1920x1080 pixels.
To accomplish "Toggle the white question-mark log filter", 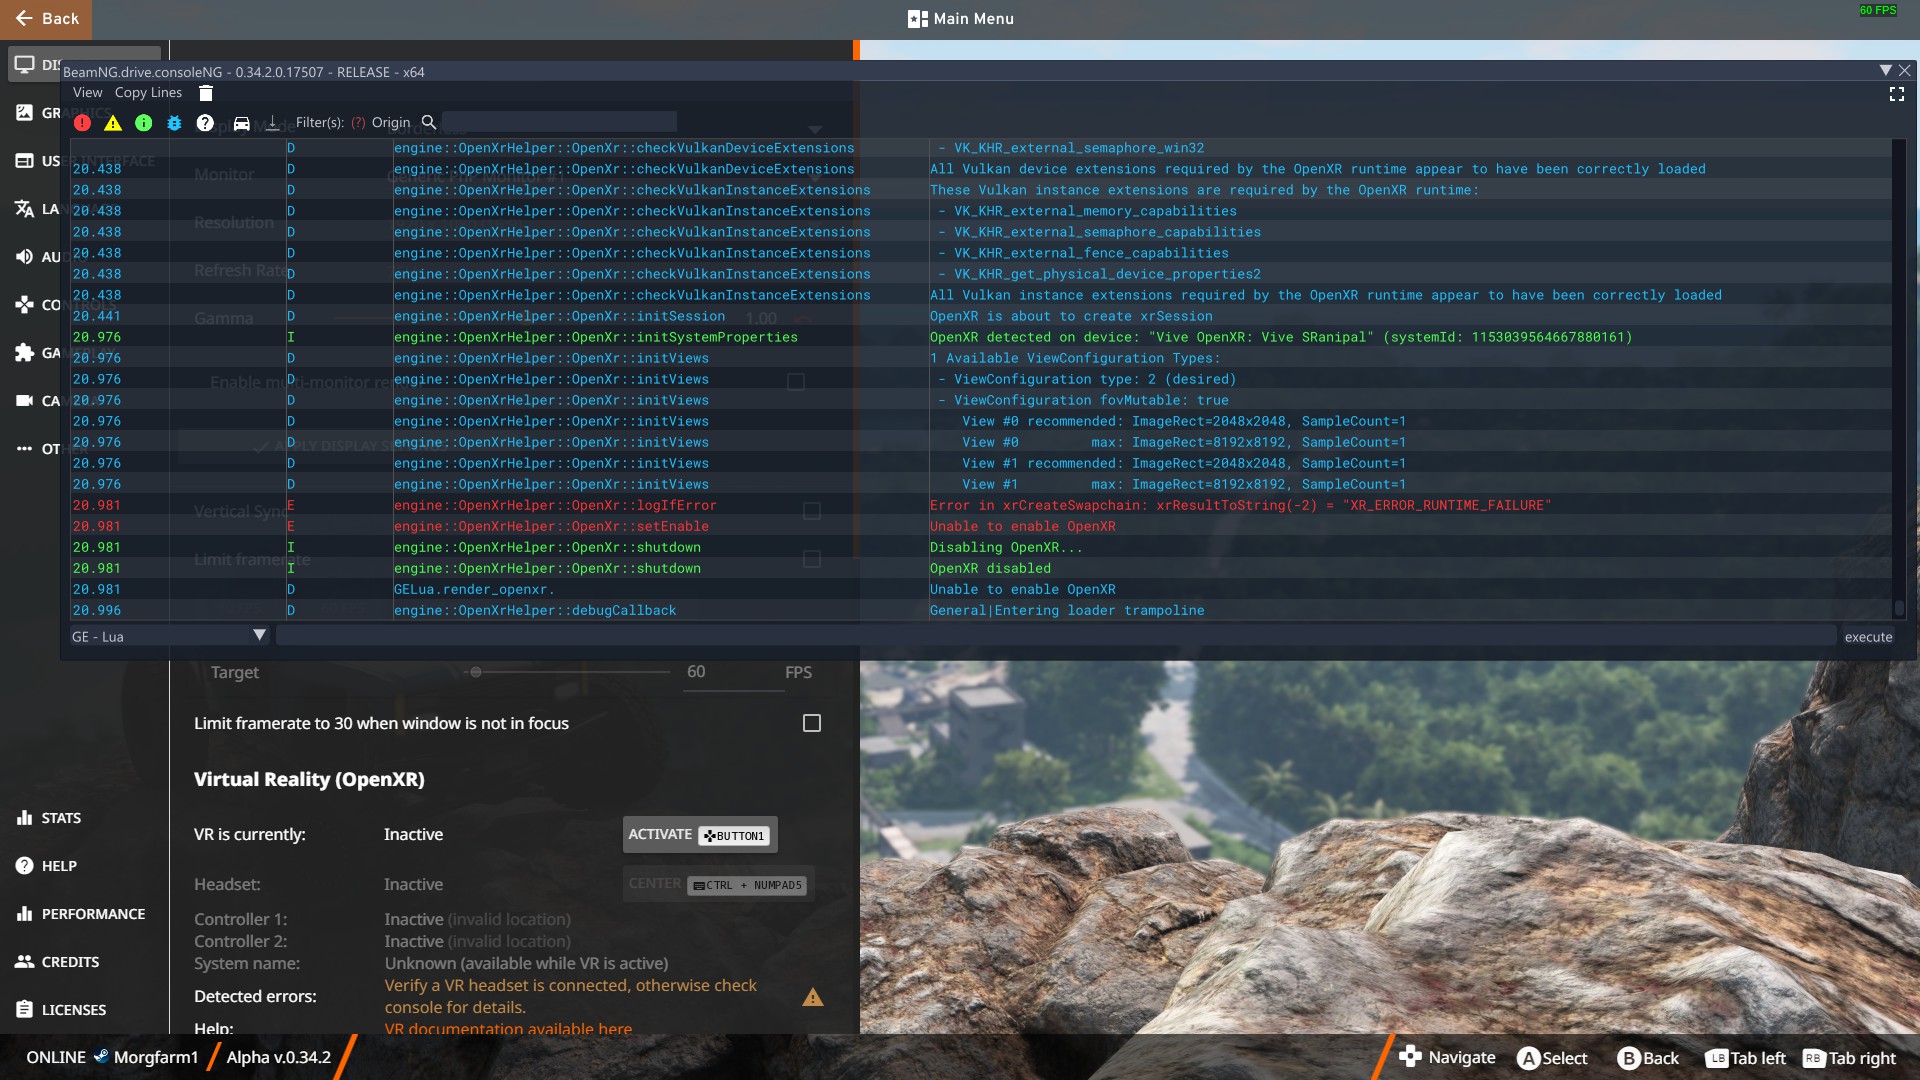I will 205,123.
